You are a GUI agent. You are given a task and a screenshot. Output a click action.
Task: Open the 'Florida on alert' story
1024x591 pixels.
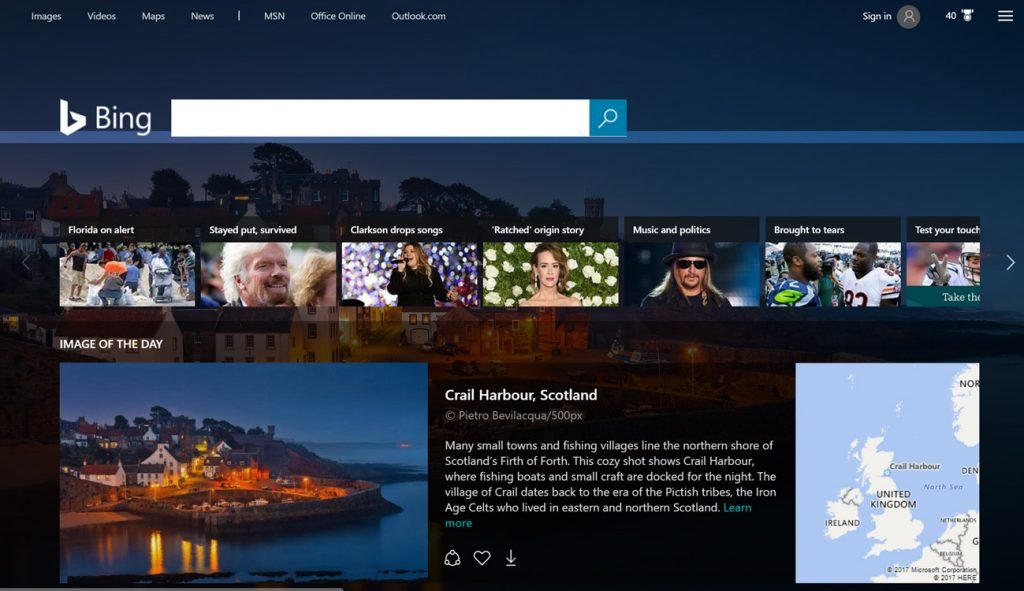127,263
